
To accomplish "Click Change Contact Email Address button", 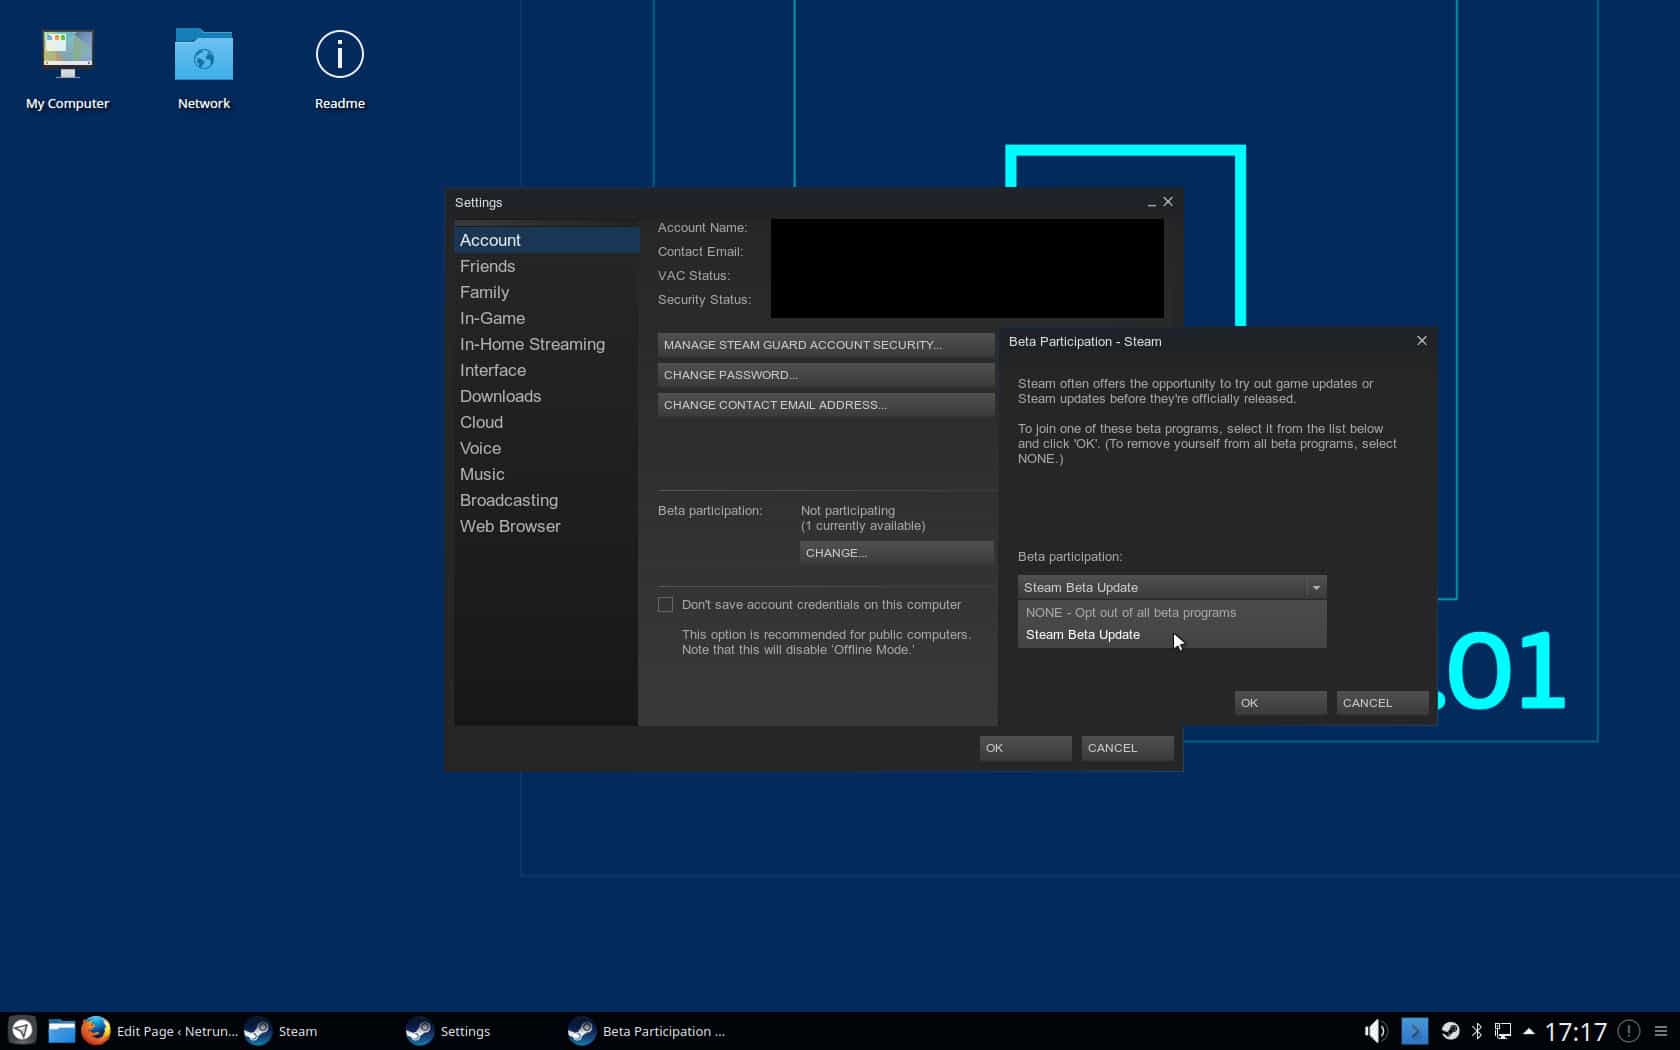I will tap(826, 405).
